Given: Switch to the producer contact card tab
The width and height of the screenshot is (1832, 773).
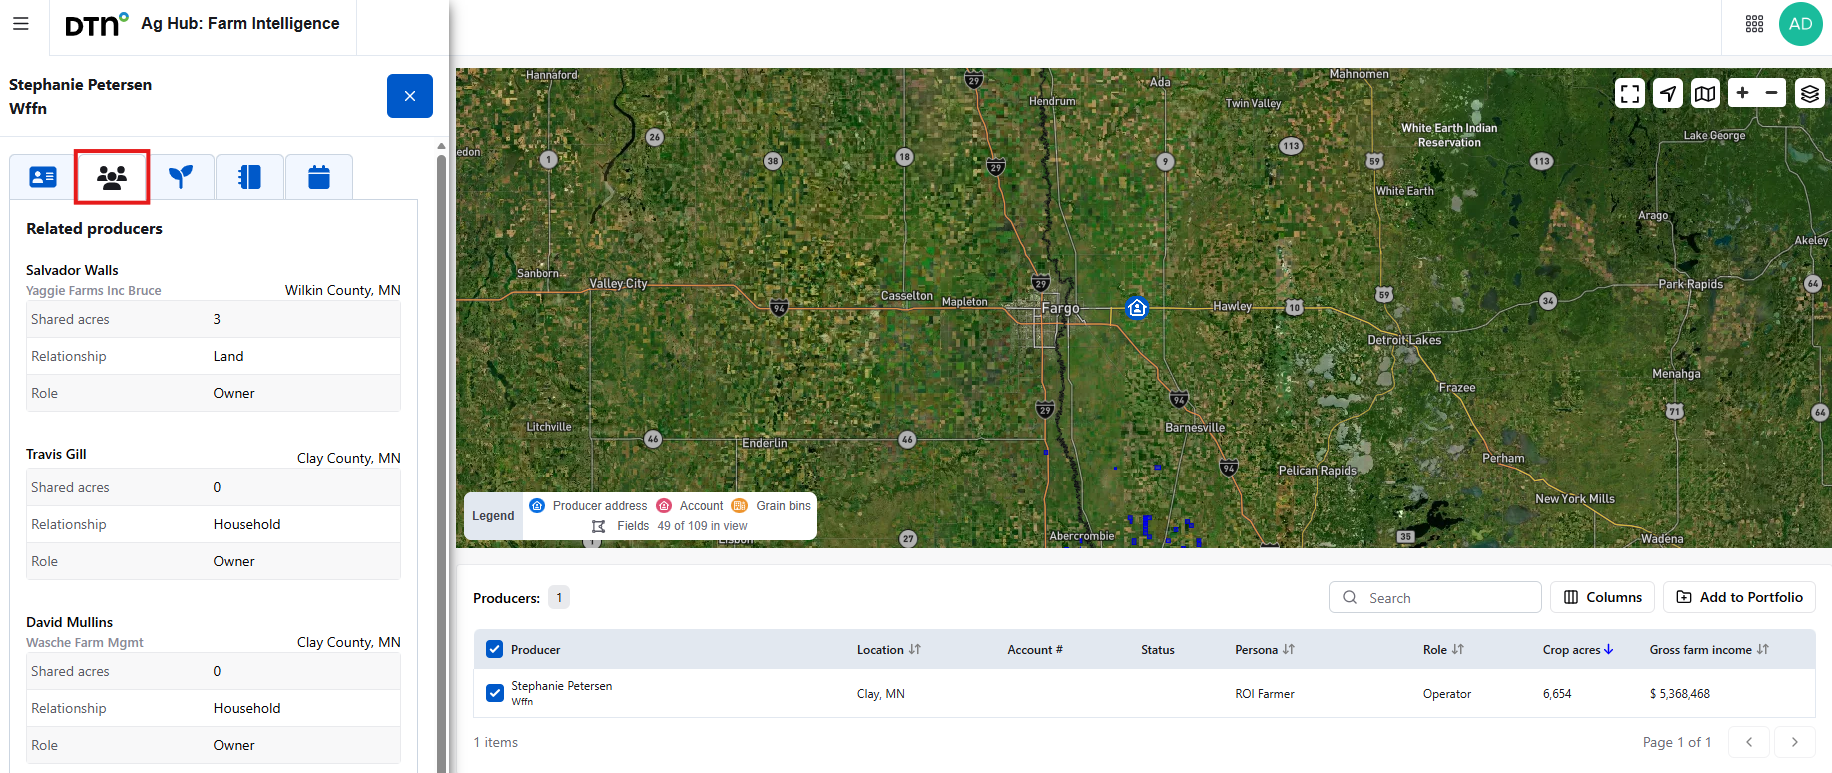Looking at the screenshot, I should 43,177.
